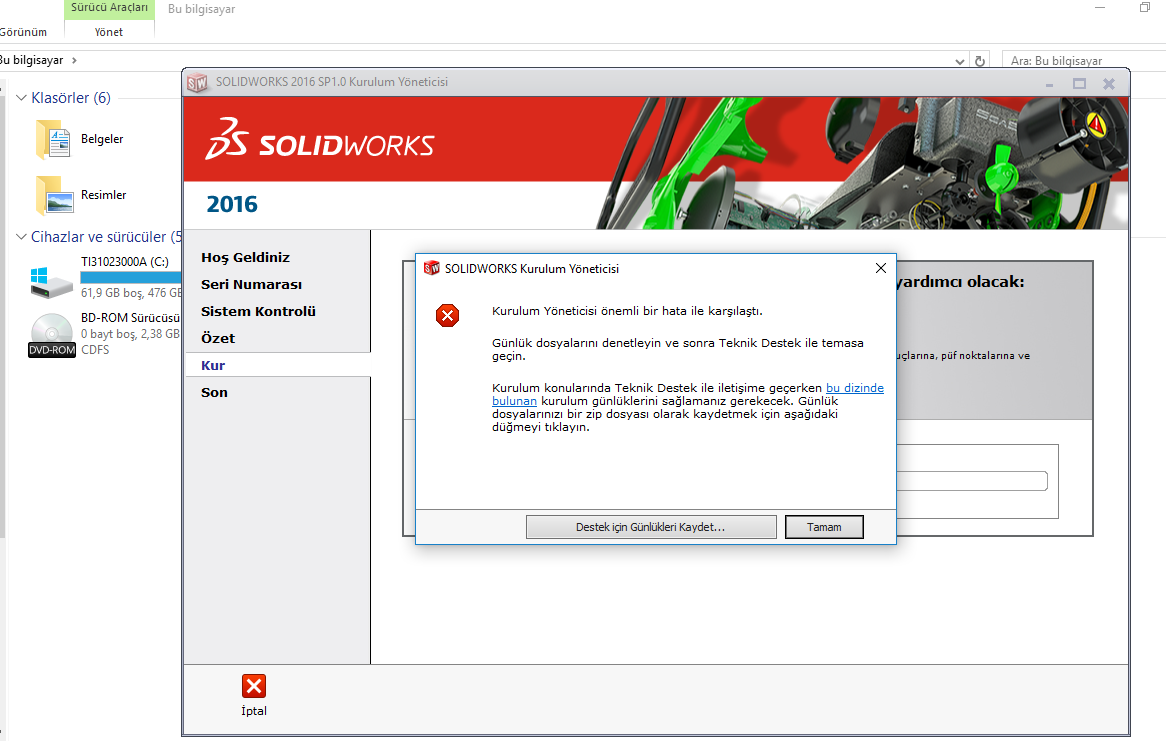Click the Bu bilgisayar breadcrumb in address bar
Screen dimensions: 1166x755
click(31, 60)
